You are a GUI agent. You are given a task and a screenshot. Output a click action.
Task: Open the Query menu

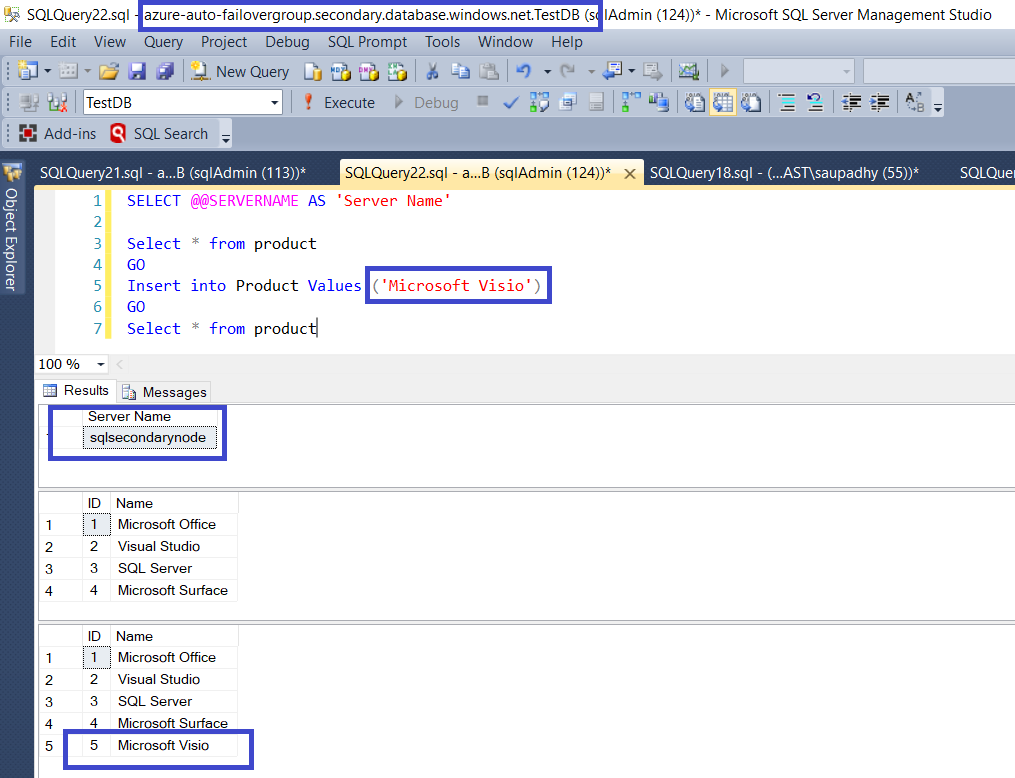[163, 41]
